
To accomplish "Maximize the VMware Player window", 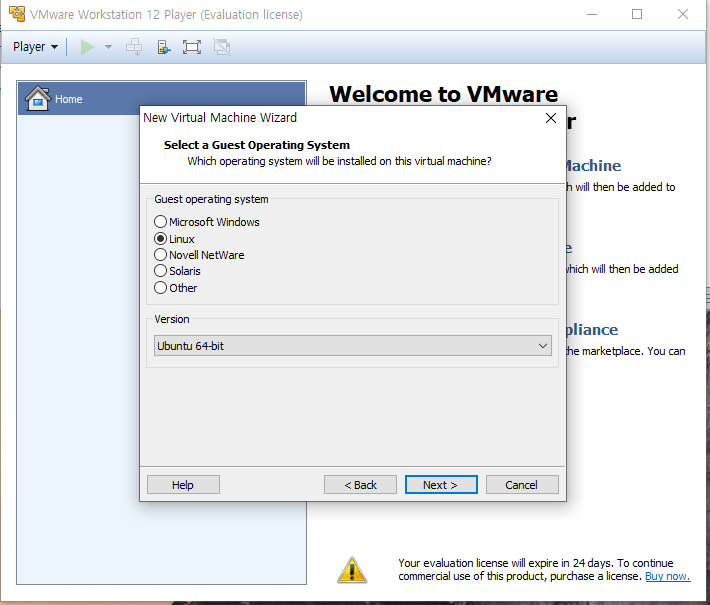I will point(637,14).
